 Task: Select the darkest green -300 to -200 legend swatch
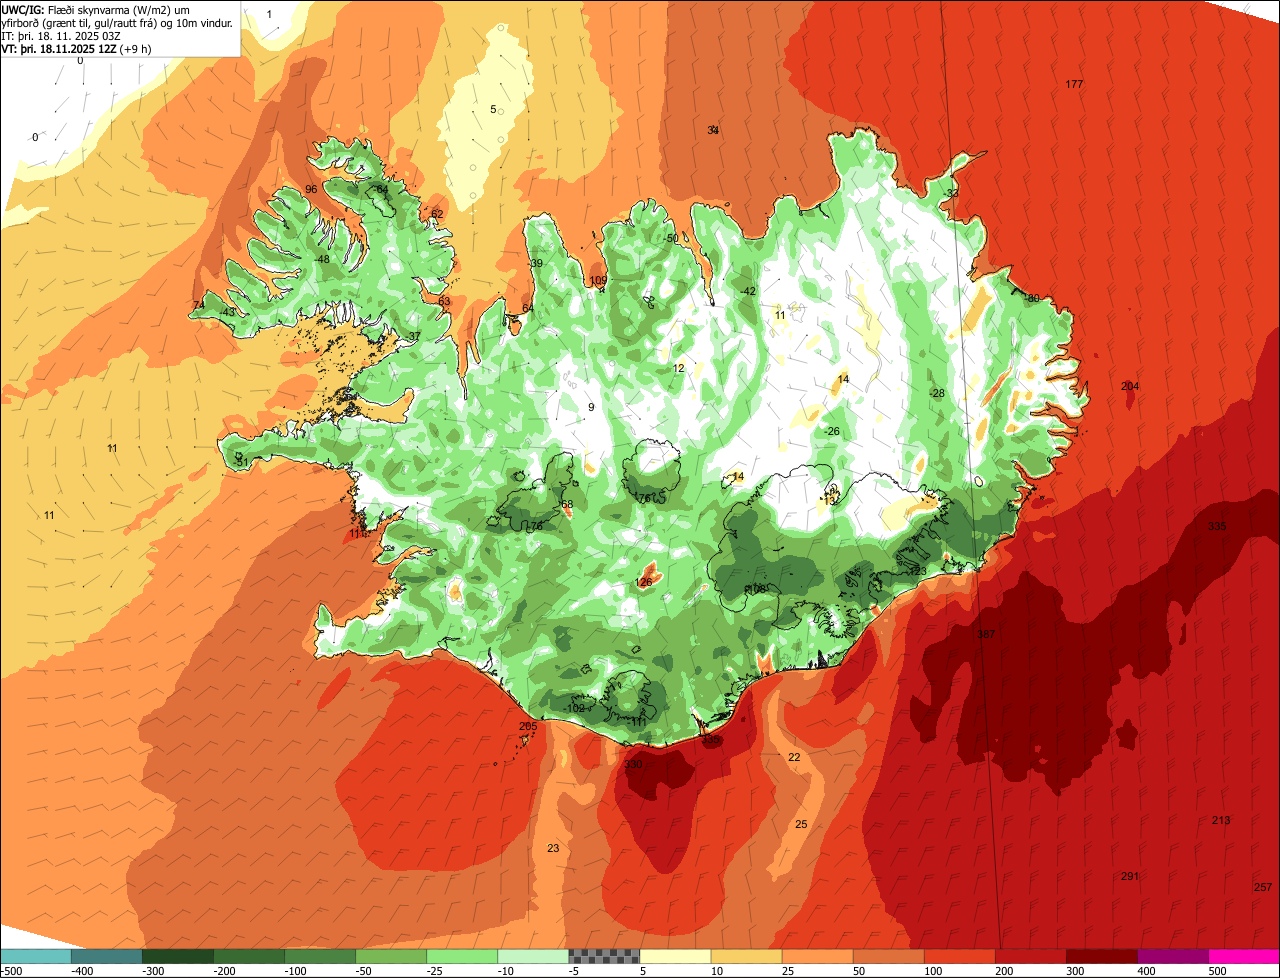click(177, 956)
